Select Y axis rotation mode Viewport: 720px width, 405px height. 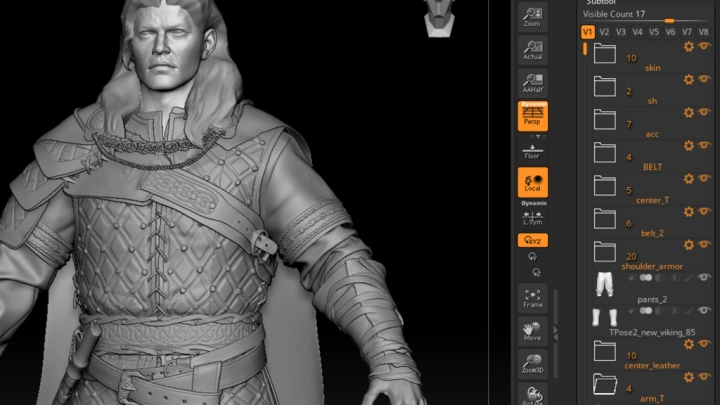click(533, 257)
